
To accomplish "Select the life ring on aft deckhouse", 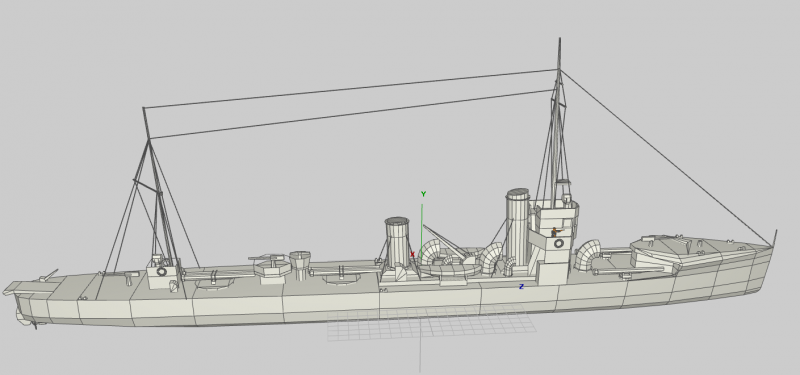I will pyautogui.click(x=162, y=272).
